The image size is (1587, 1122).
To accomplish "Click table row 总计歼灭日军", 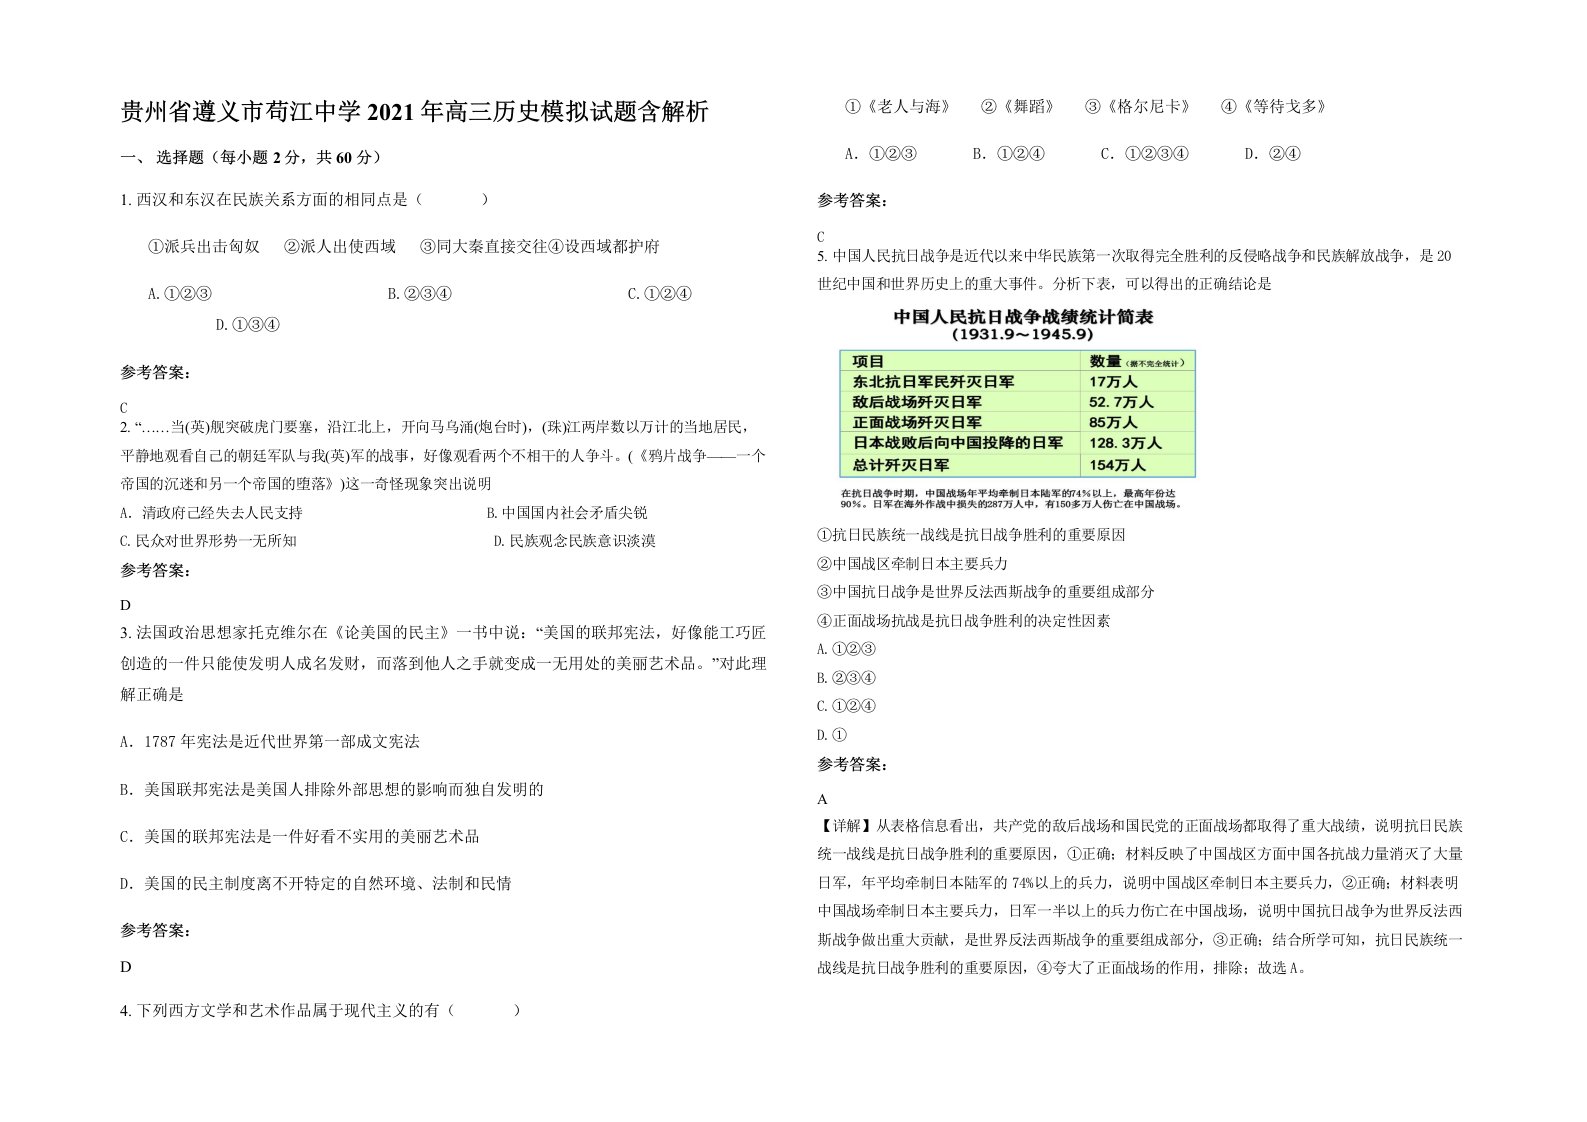I will pos(1019,466).
